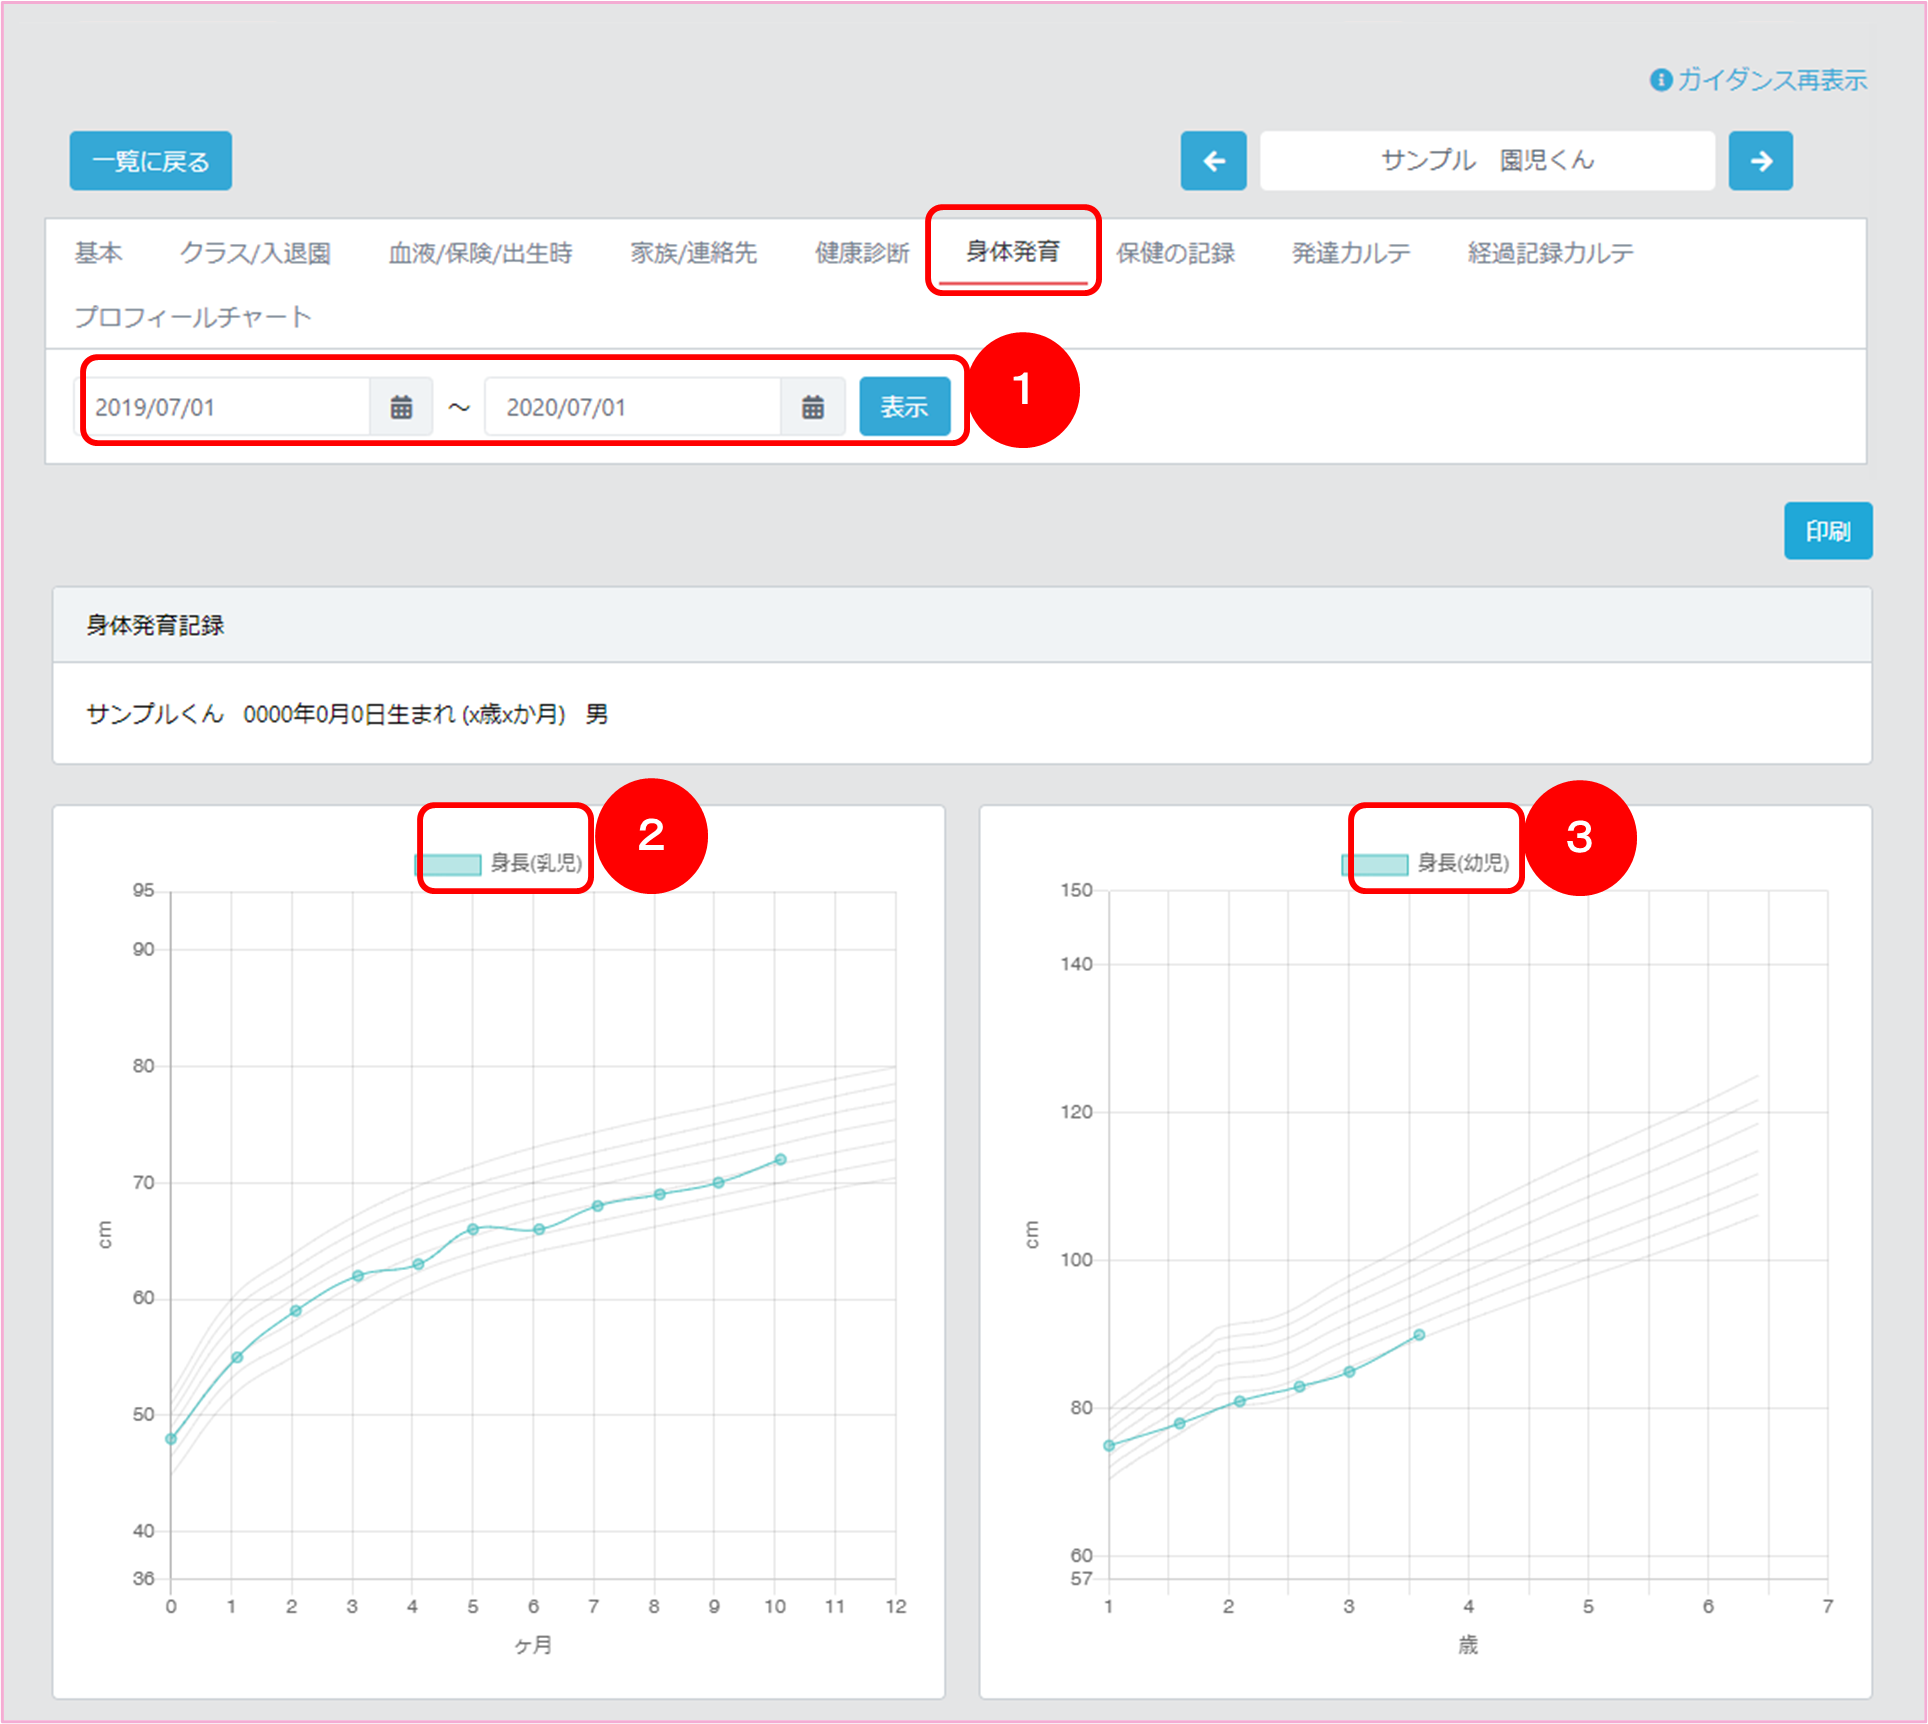Image resolution: width=1928 pixels, height=1724 pixels.
Task: Click the 一覧に戻る button
Action: 151,161
